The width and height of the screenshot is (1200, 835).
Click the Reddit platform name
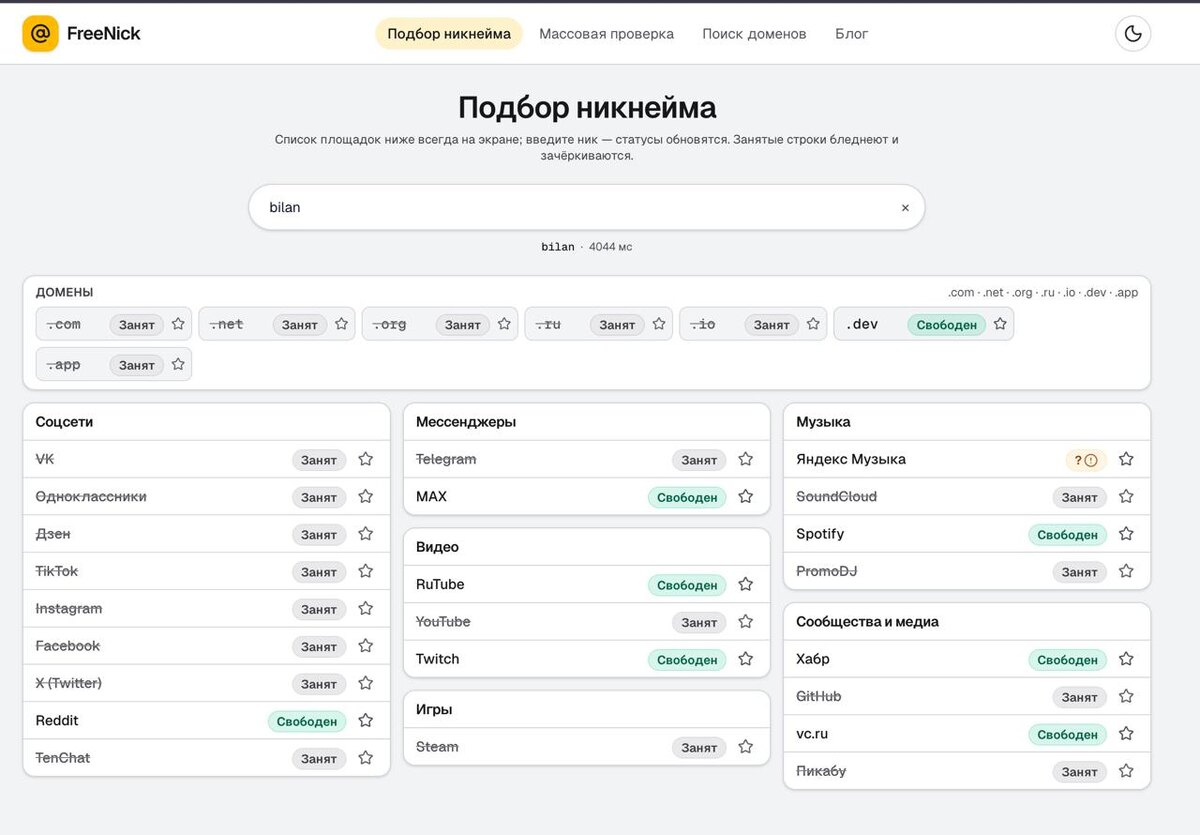[57, 721]
